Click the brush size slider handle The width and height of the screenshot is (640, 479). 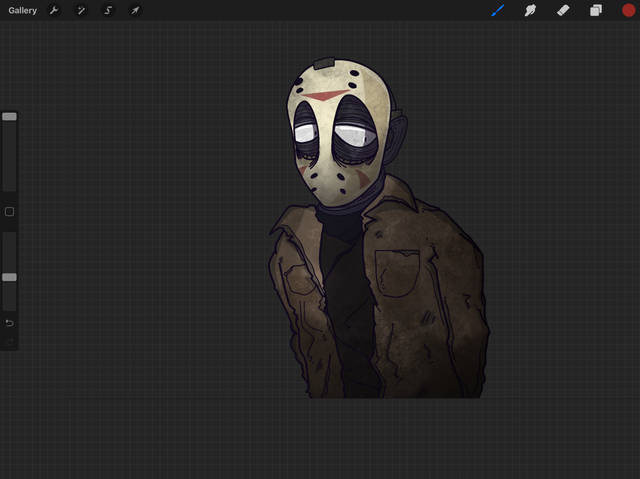[9, 117]
